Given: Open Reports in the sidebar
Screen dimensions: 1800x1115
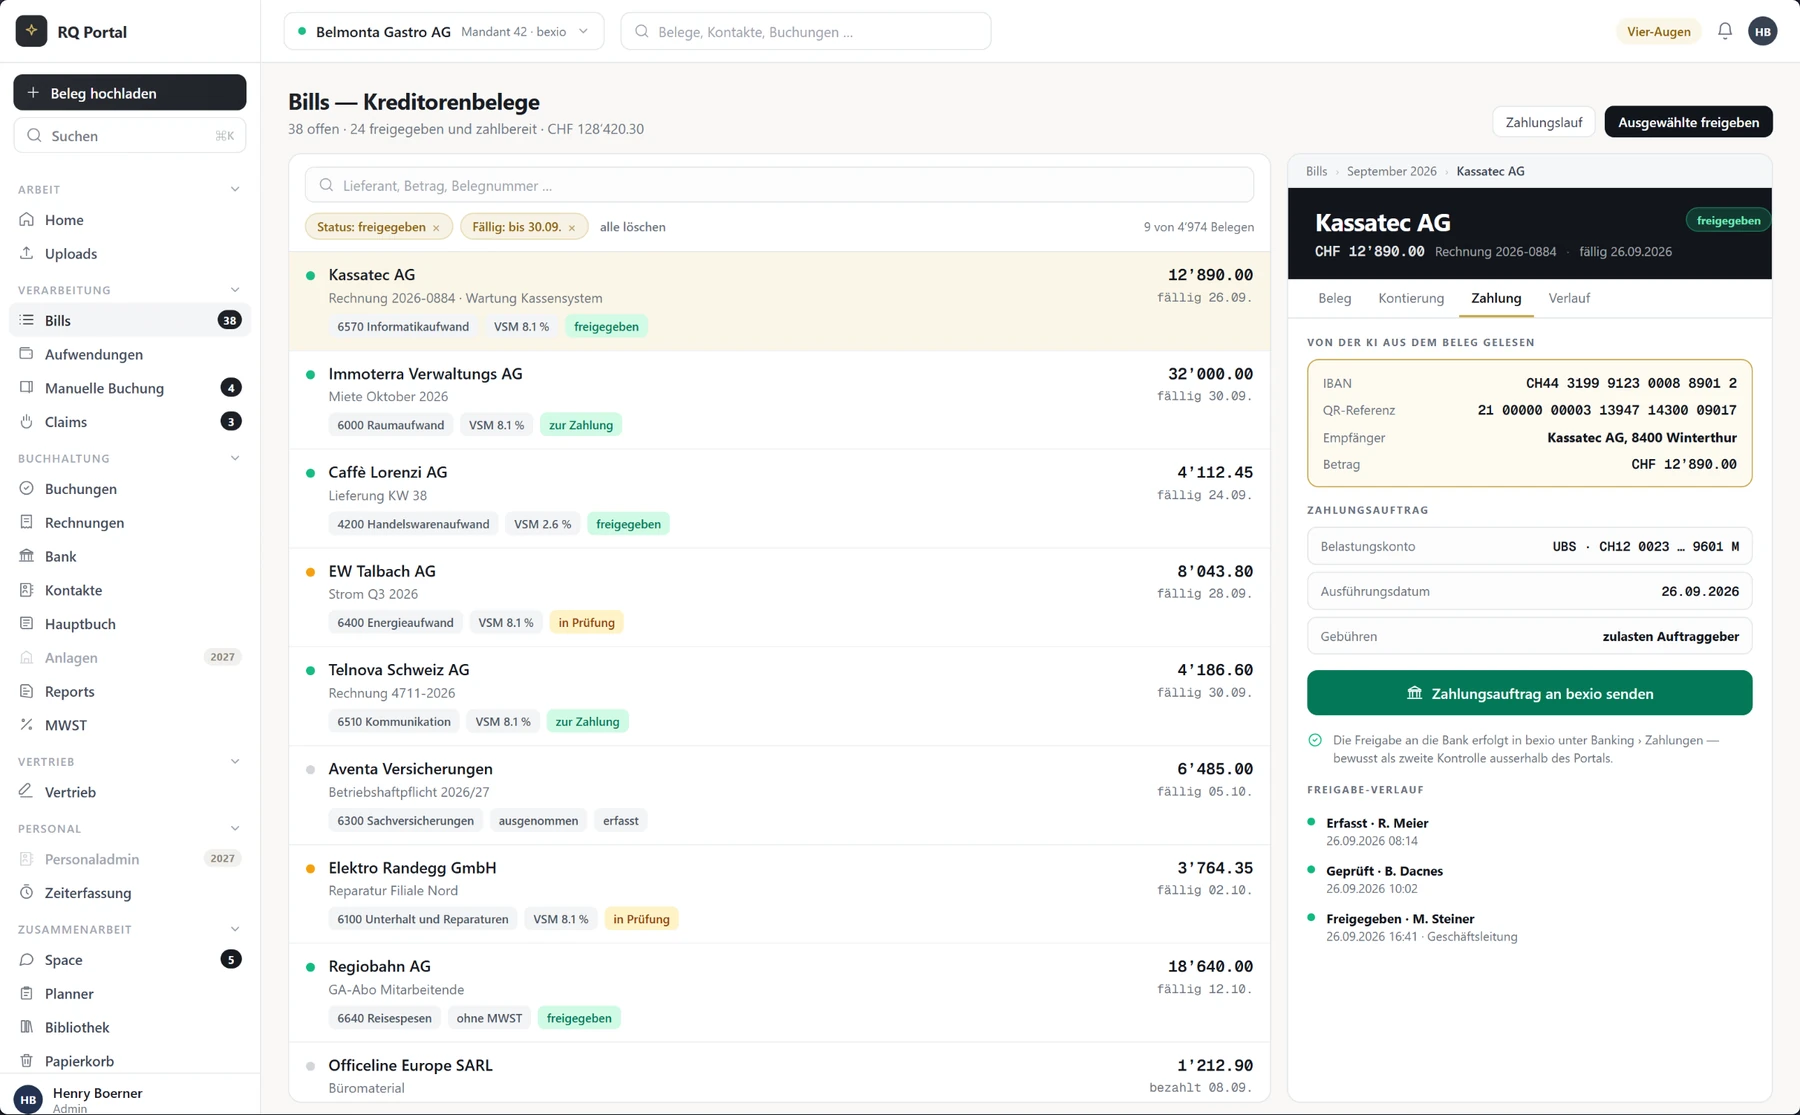Looking at the screenshot, I should (x=130, y=692).
